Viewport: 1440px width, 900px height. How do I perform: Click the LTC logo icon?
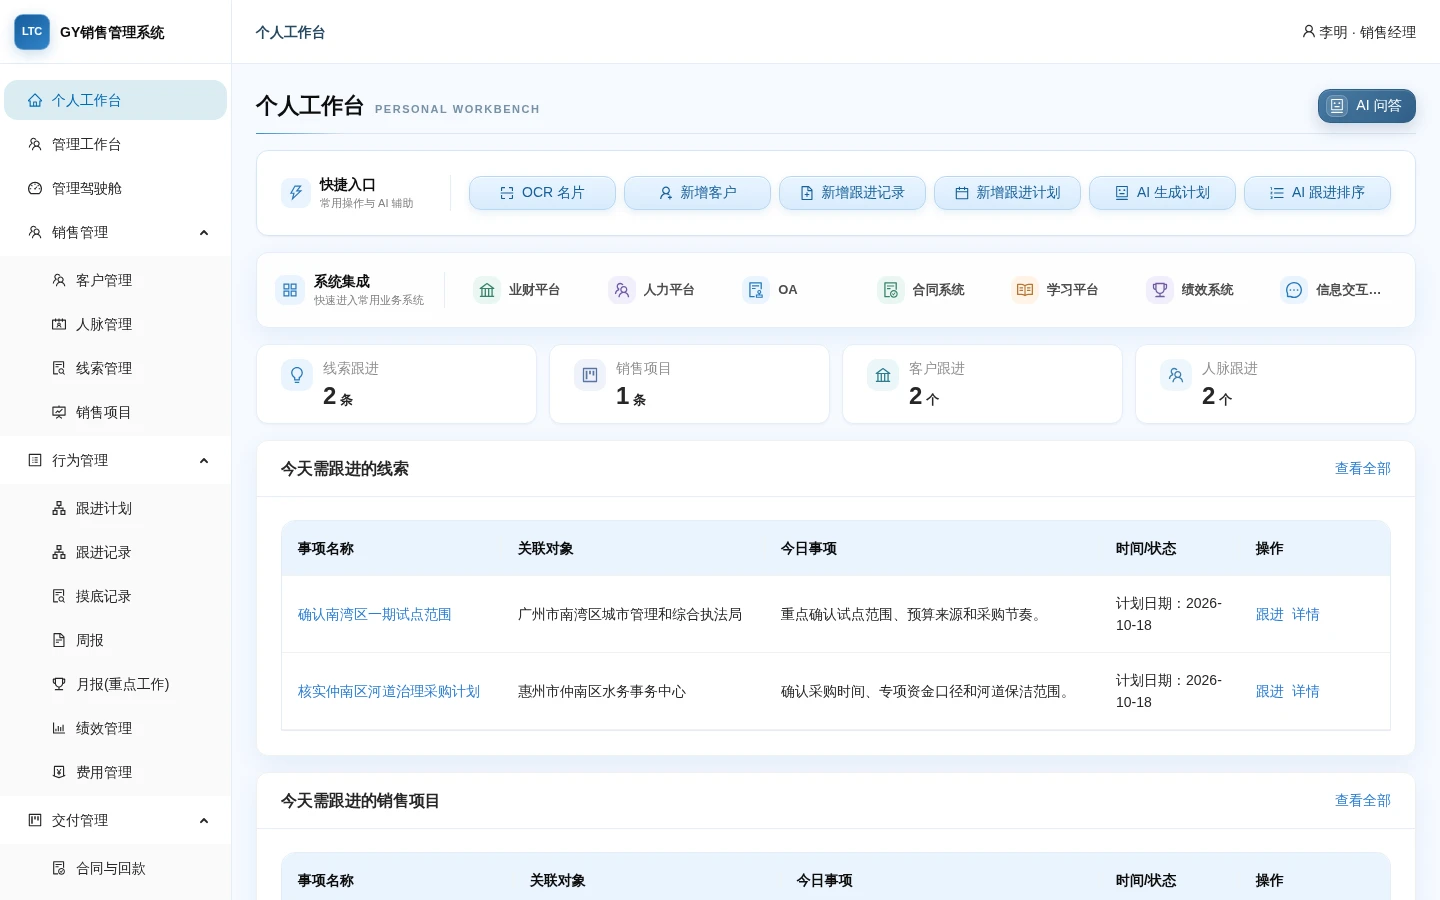click(x=32, y=32)
